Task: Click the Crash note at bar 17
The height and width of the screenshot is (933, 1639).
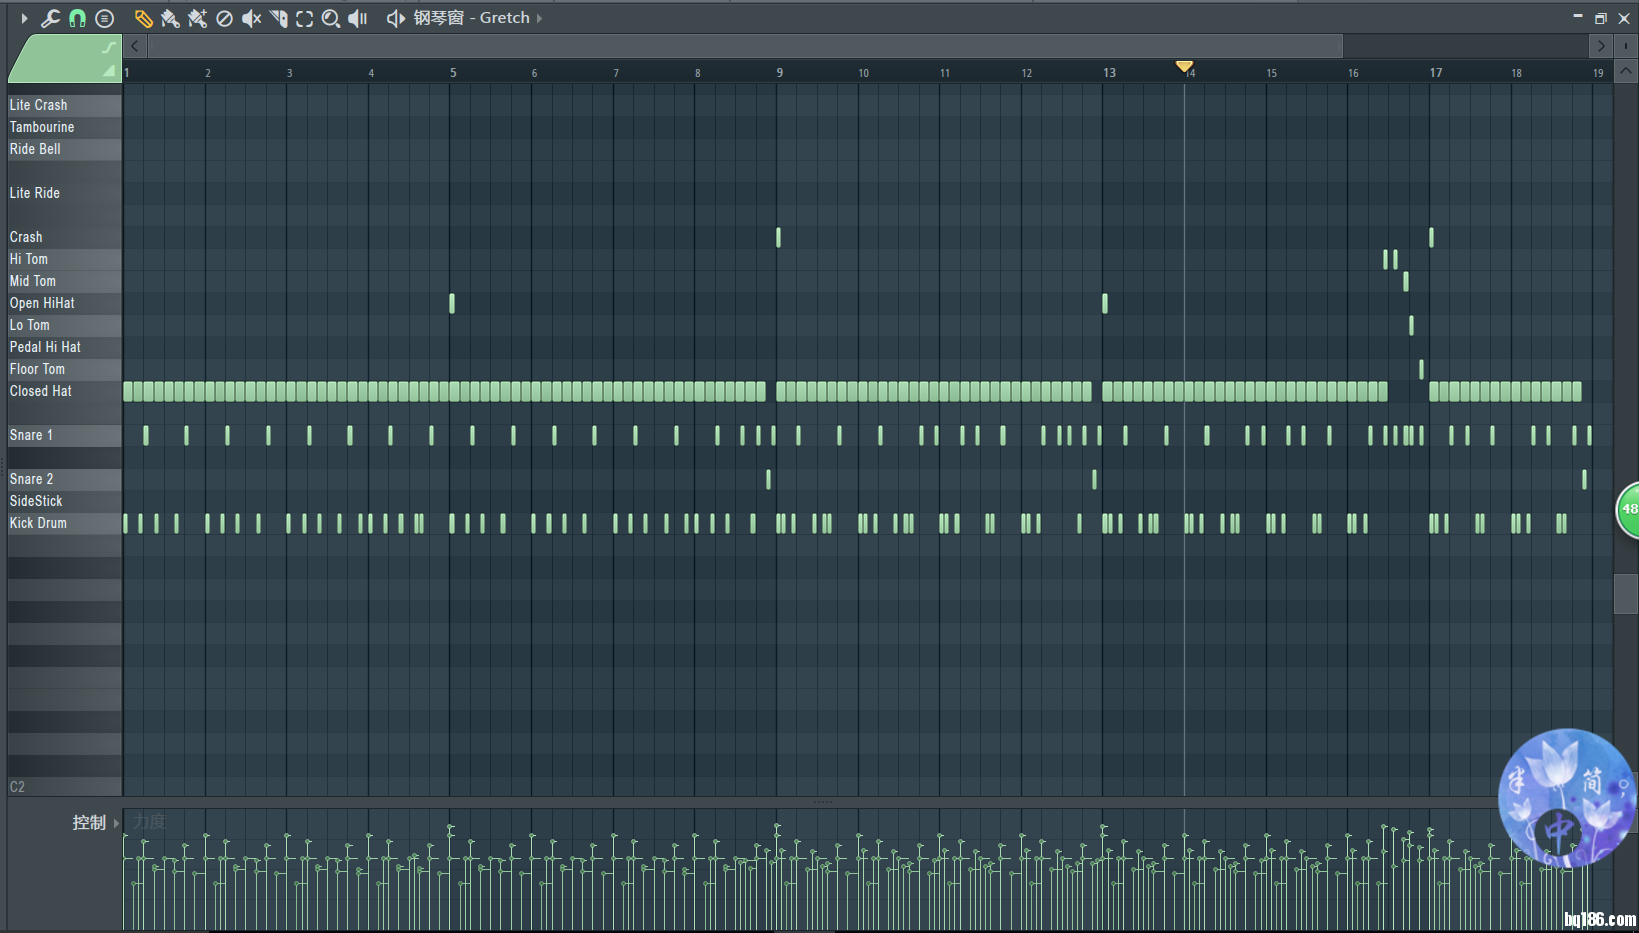Action: point(1431,237)
